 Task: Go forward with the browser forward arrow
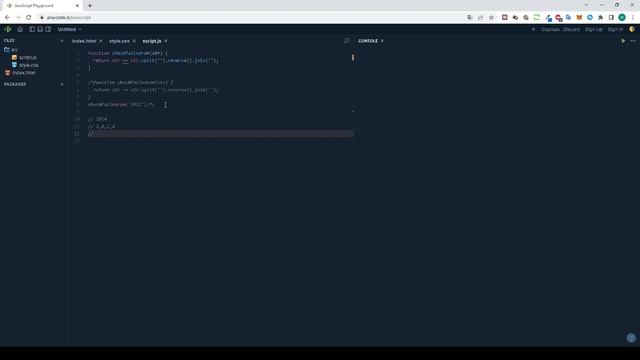[x=18, y=18]
